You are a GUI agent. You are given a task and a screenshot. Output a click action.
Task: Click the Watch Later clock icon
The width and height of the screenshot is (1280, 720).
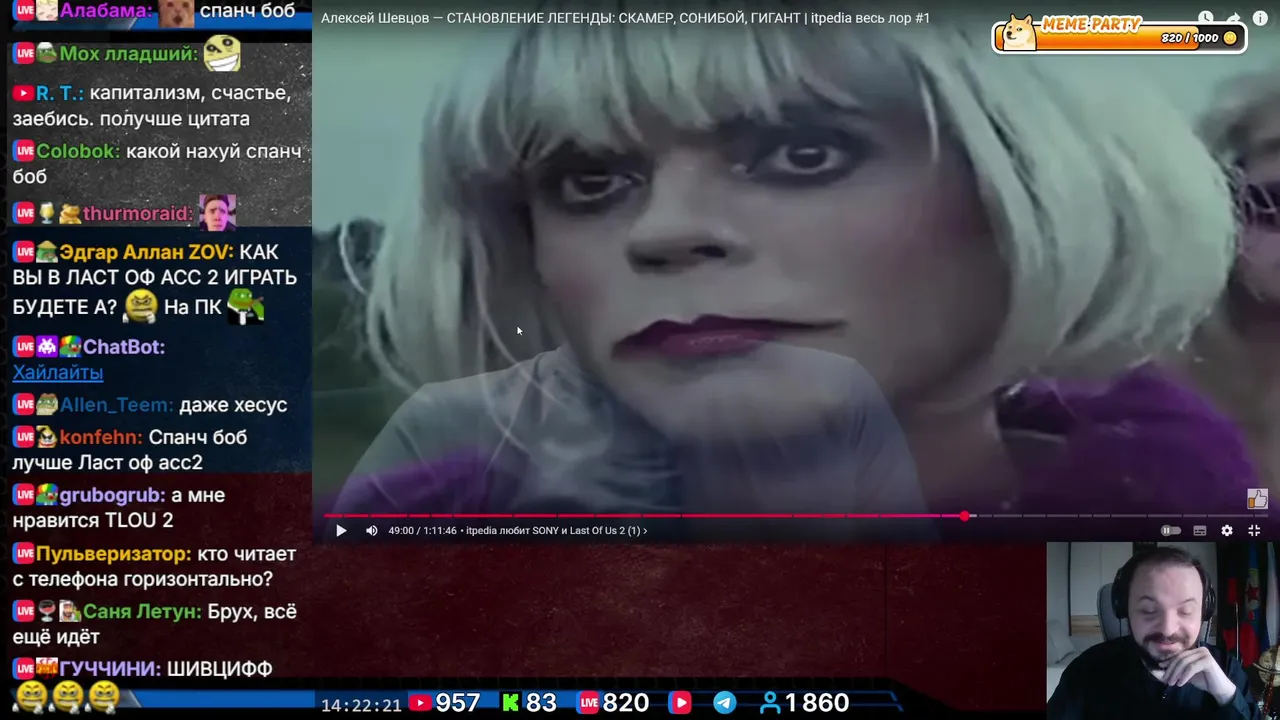pyautogui.click(x=1206, y=17)
